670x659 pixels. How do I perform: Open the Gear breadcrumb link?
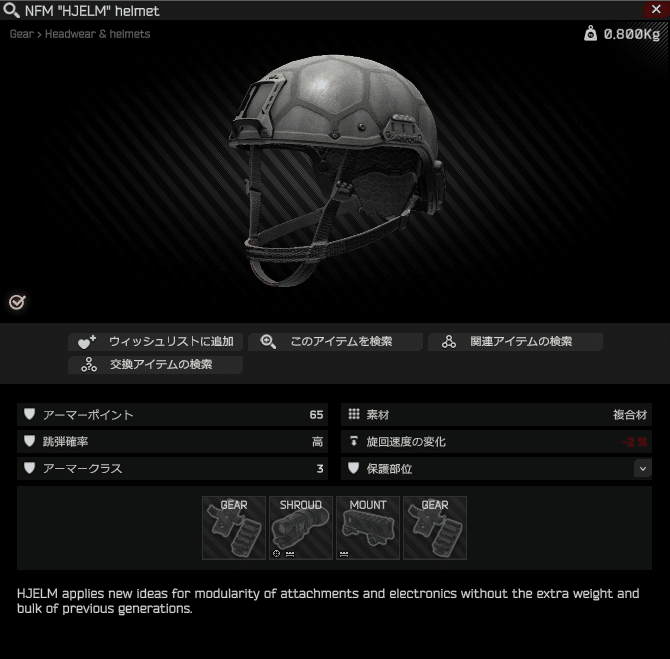(21, 34)
